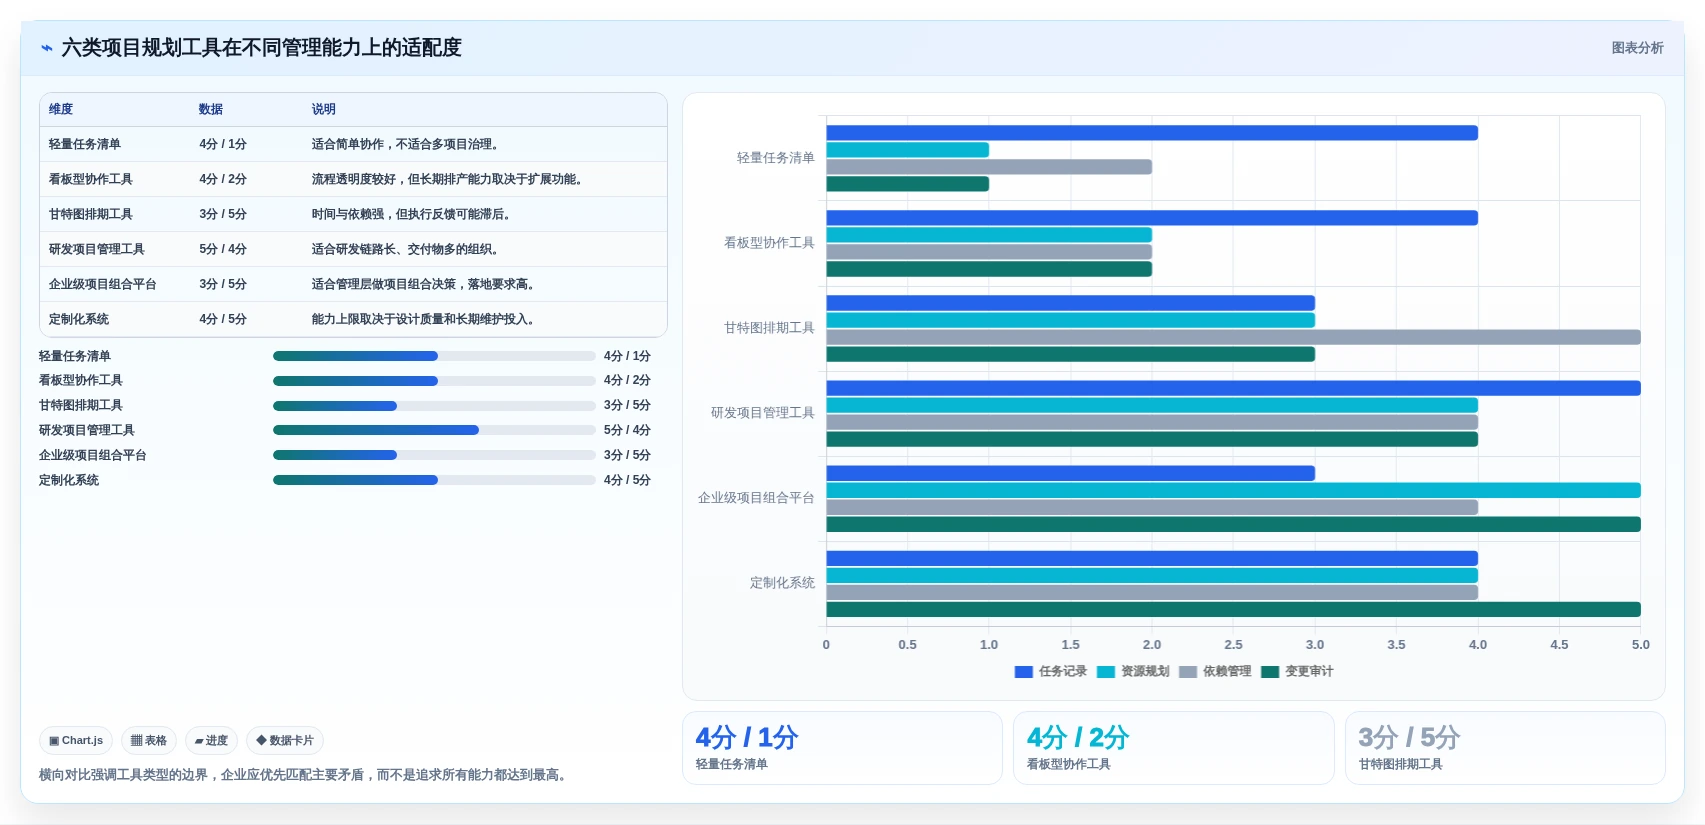Click the 4分 / 2分 value in the table
This screenshot has height=825, width=1705.
[x=223, y=179]
